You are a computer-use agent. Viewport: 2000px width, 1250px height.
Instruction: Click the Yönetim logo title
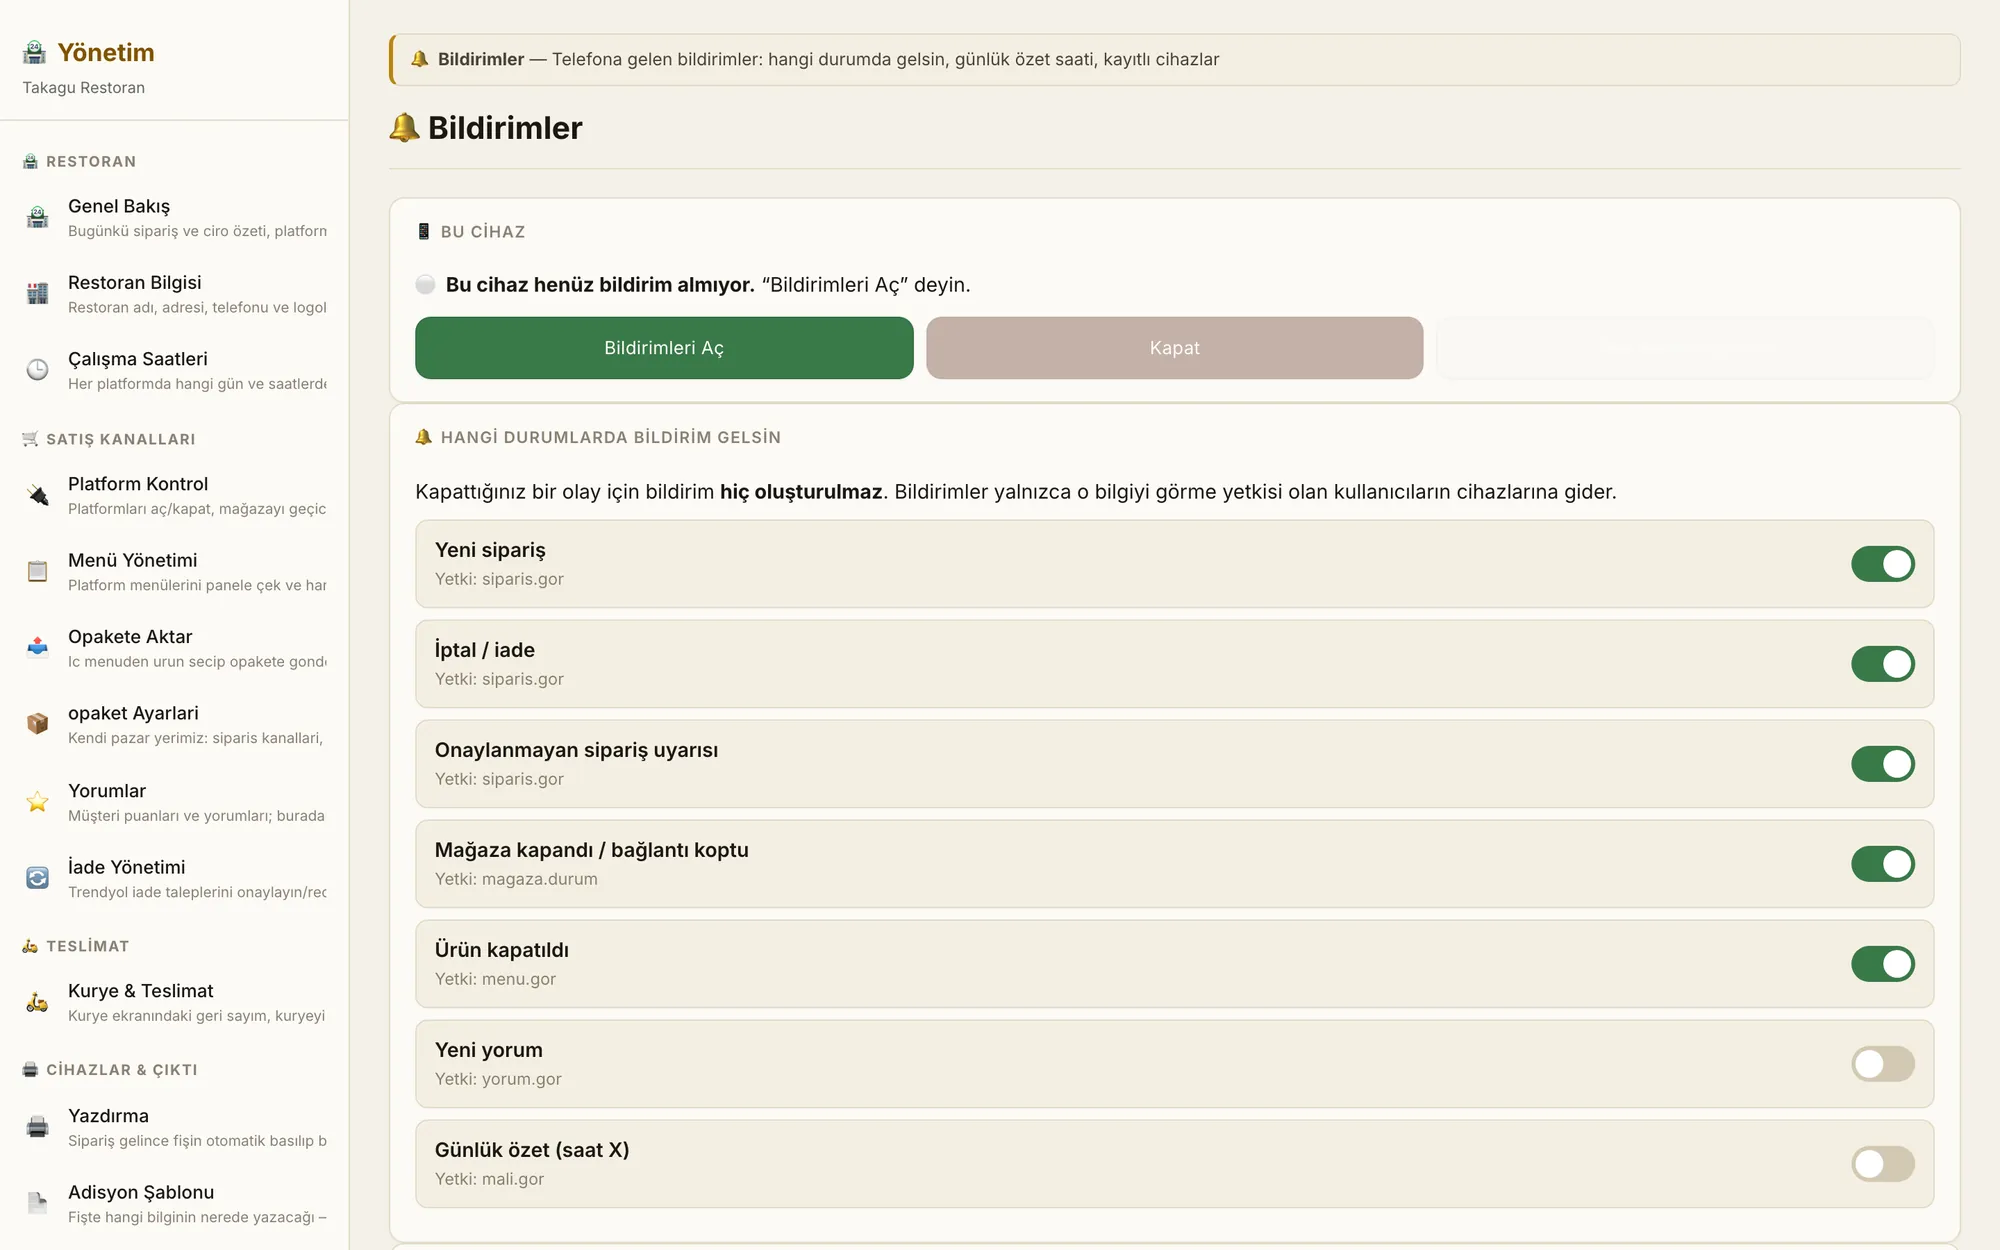pos(106,52)
